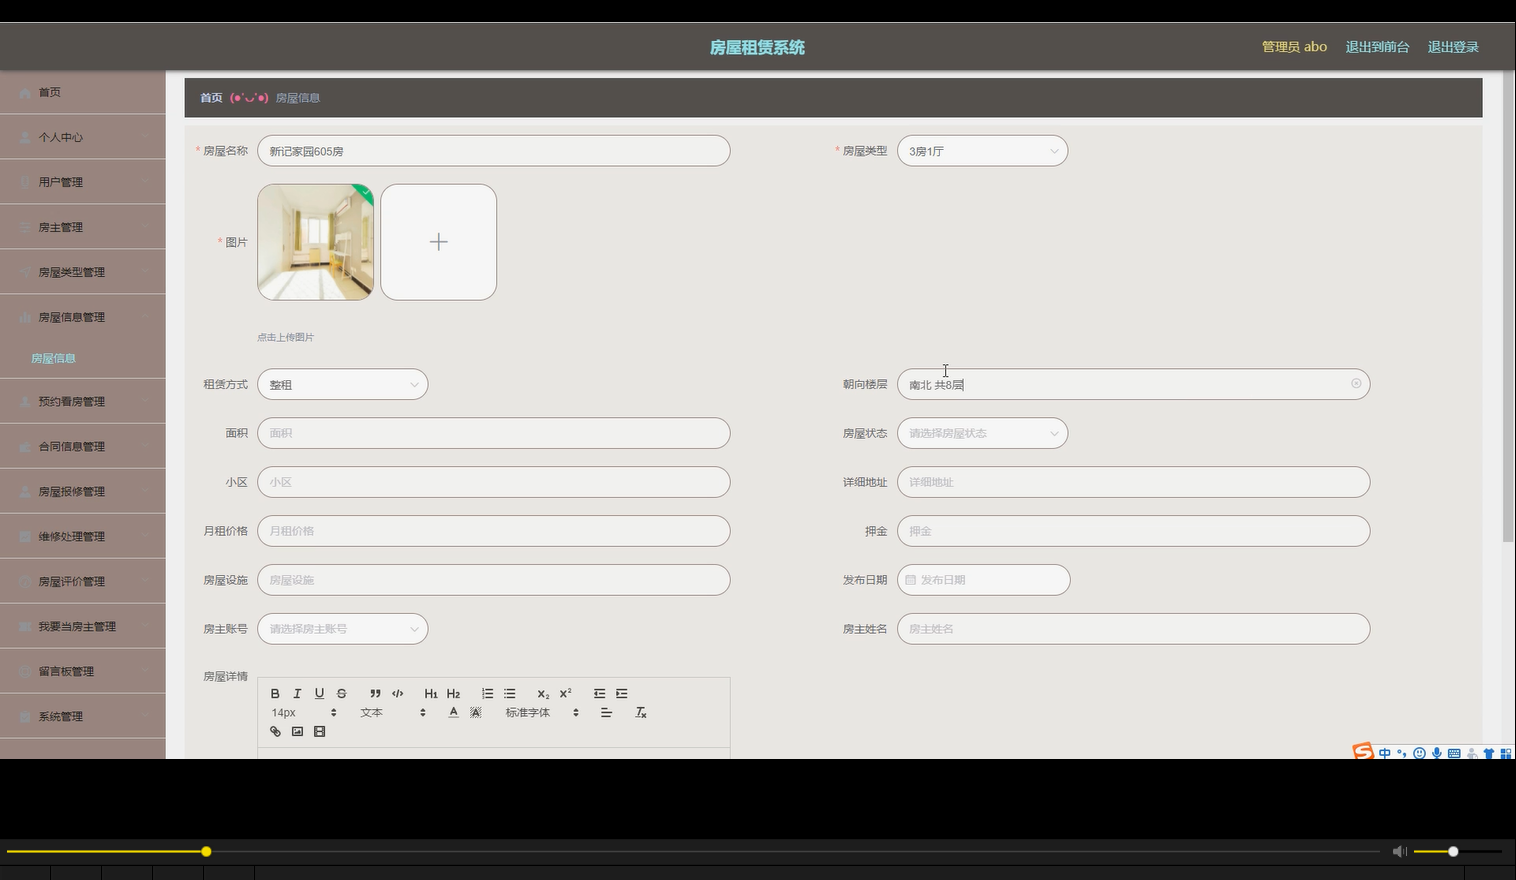Insert a hyperlink using the link icon
1516x880 pixels.
tap(275, 731)
